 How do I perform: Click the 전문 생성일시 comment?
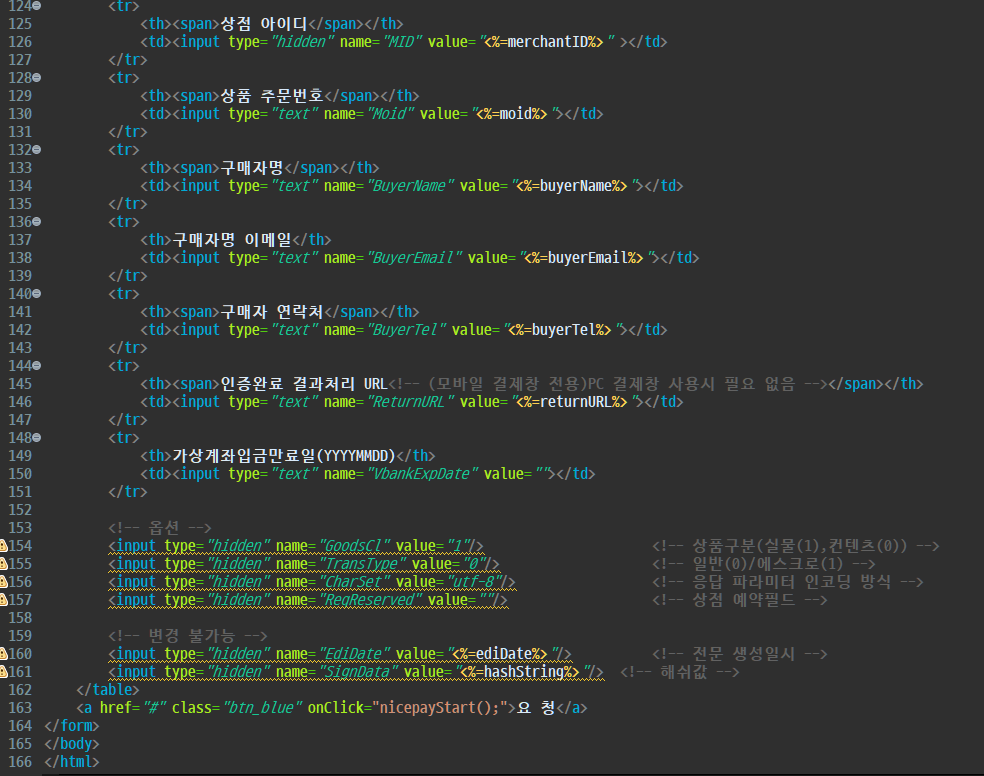click(x=740, y=654)
